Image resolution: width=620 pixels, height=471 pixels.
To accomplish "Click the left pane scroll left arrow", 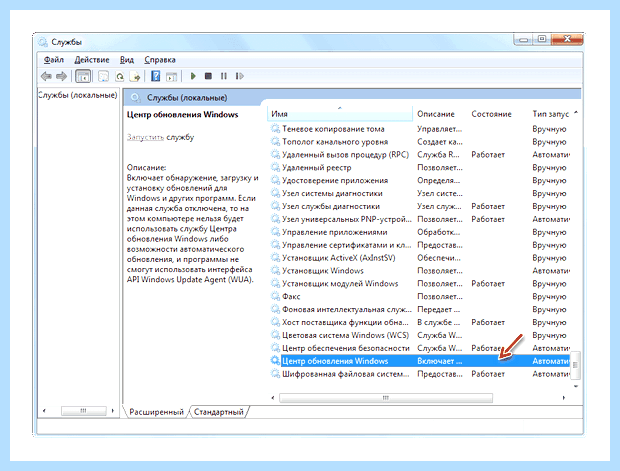I will point(44,410).
